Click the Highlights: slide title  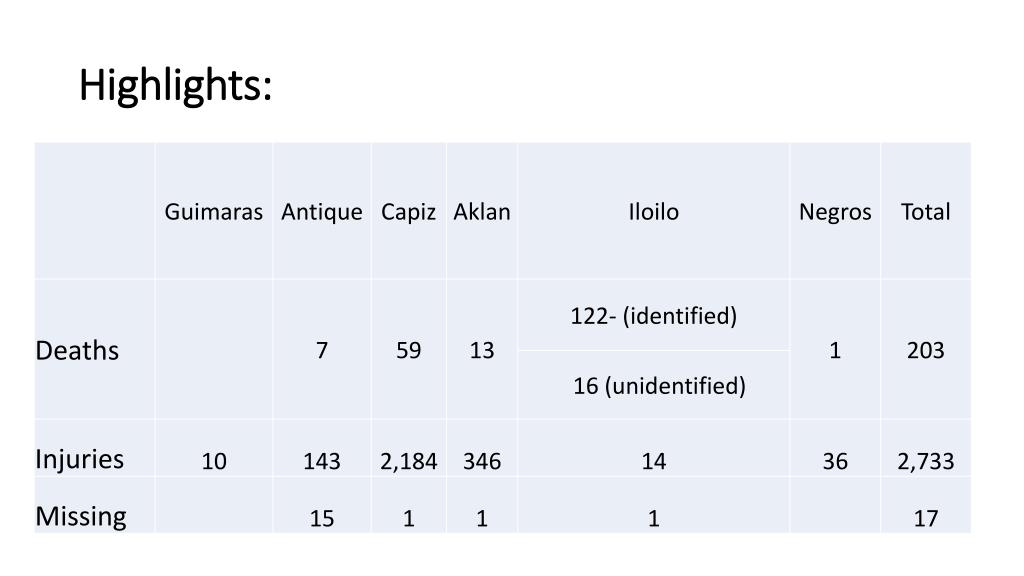click(175, 86)
